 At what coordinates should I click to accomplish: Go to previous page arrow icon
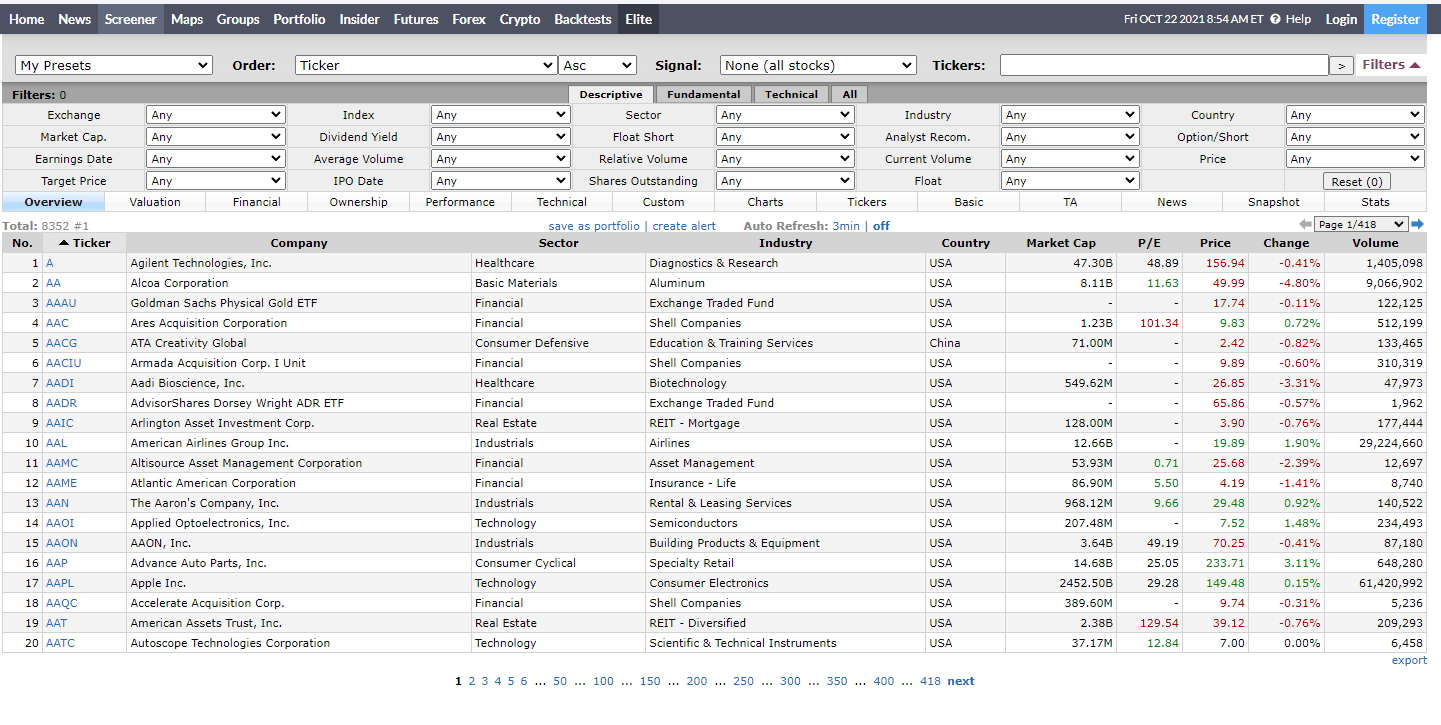(1305, 225)
